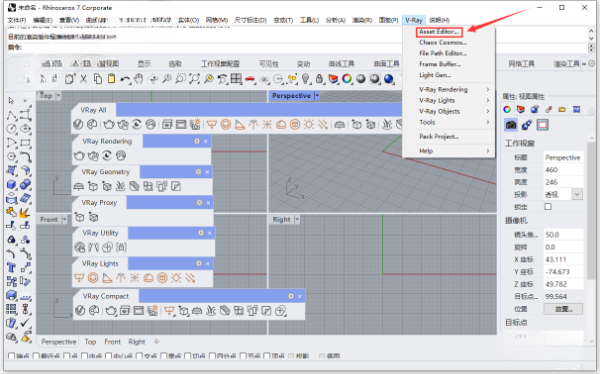Image resolution: width=600 pixels, height=374 pixels.
Task: Choose Pack Project menu entry
Action: tap(439, 136)
